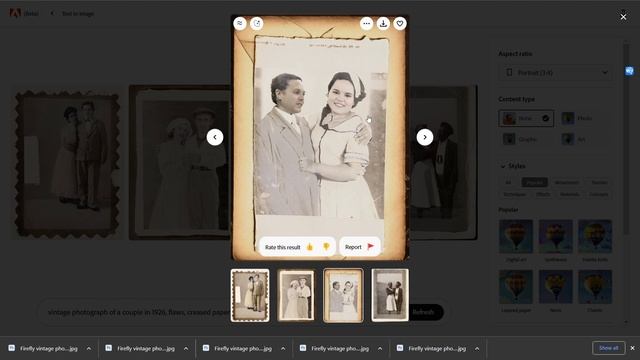The image size is (640, 360).
Task: Switch to the Concepts styles tab
Action: (x=599, y=194)
